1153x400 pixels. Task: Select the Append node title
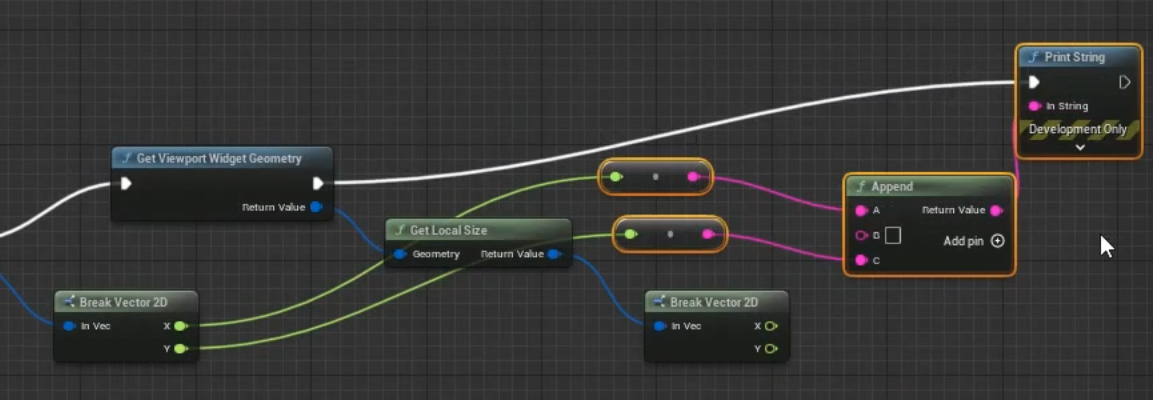(892, 187)
